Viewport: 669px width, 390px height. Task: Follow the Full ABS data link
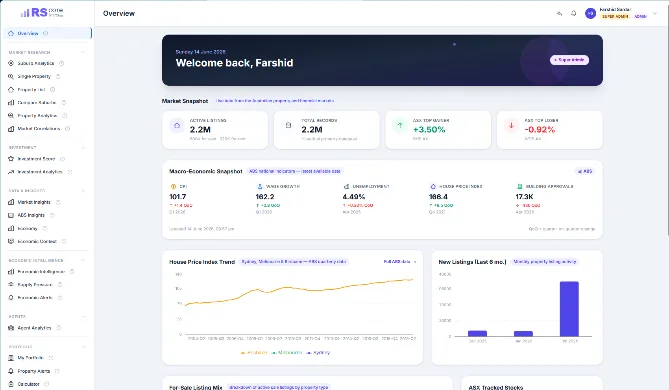point(399,262)
